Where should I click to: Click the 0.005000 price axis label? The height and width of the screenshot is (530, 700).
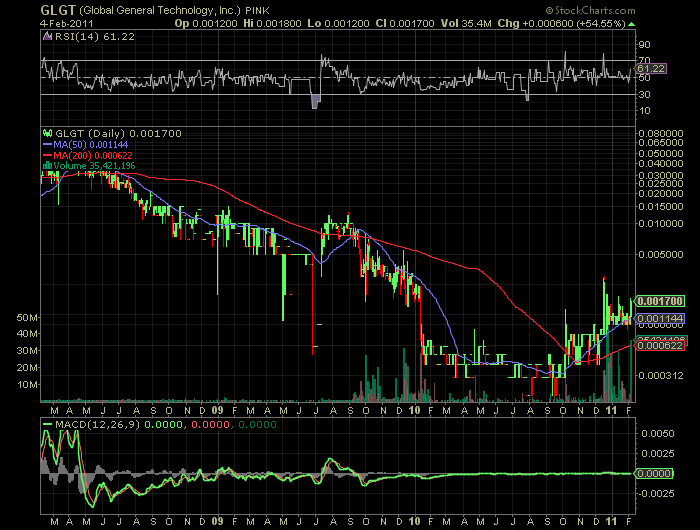(x=661, y=255)
